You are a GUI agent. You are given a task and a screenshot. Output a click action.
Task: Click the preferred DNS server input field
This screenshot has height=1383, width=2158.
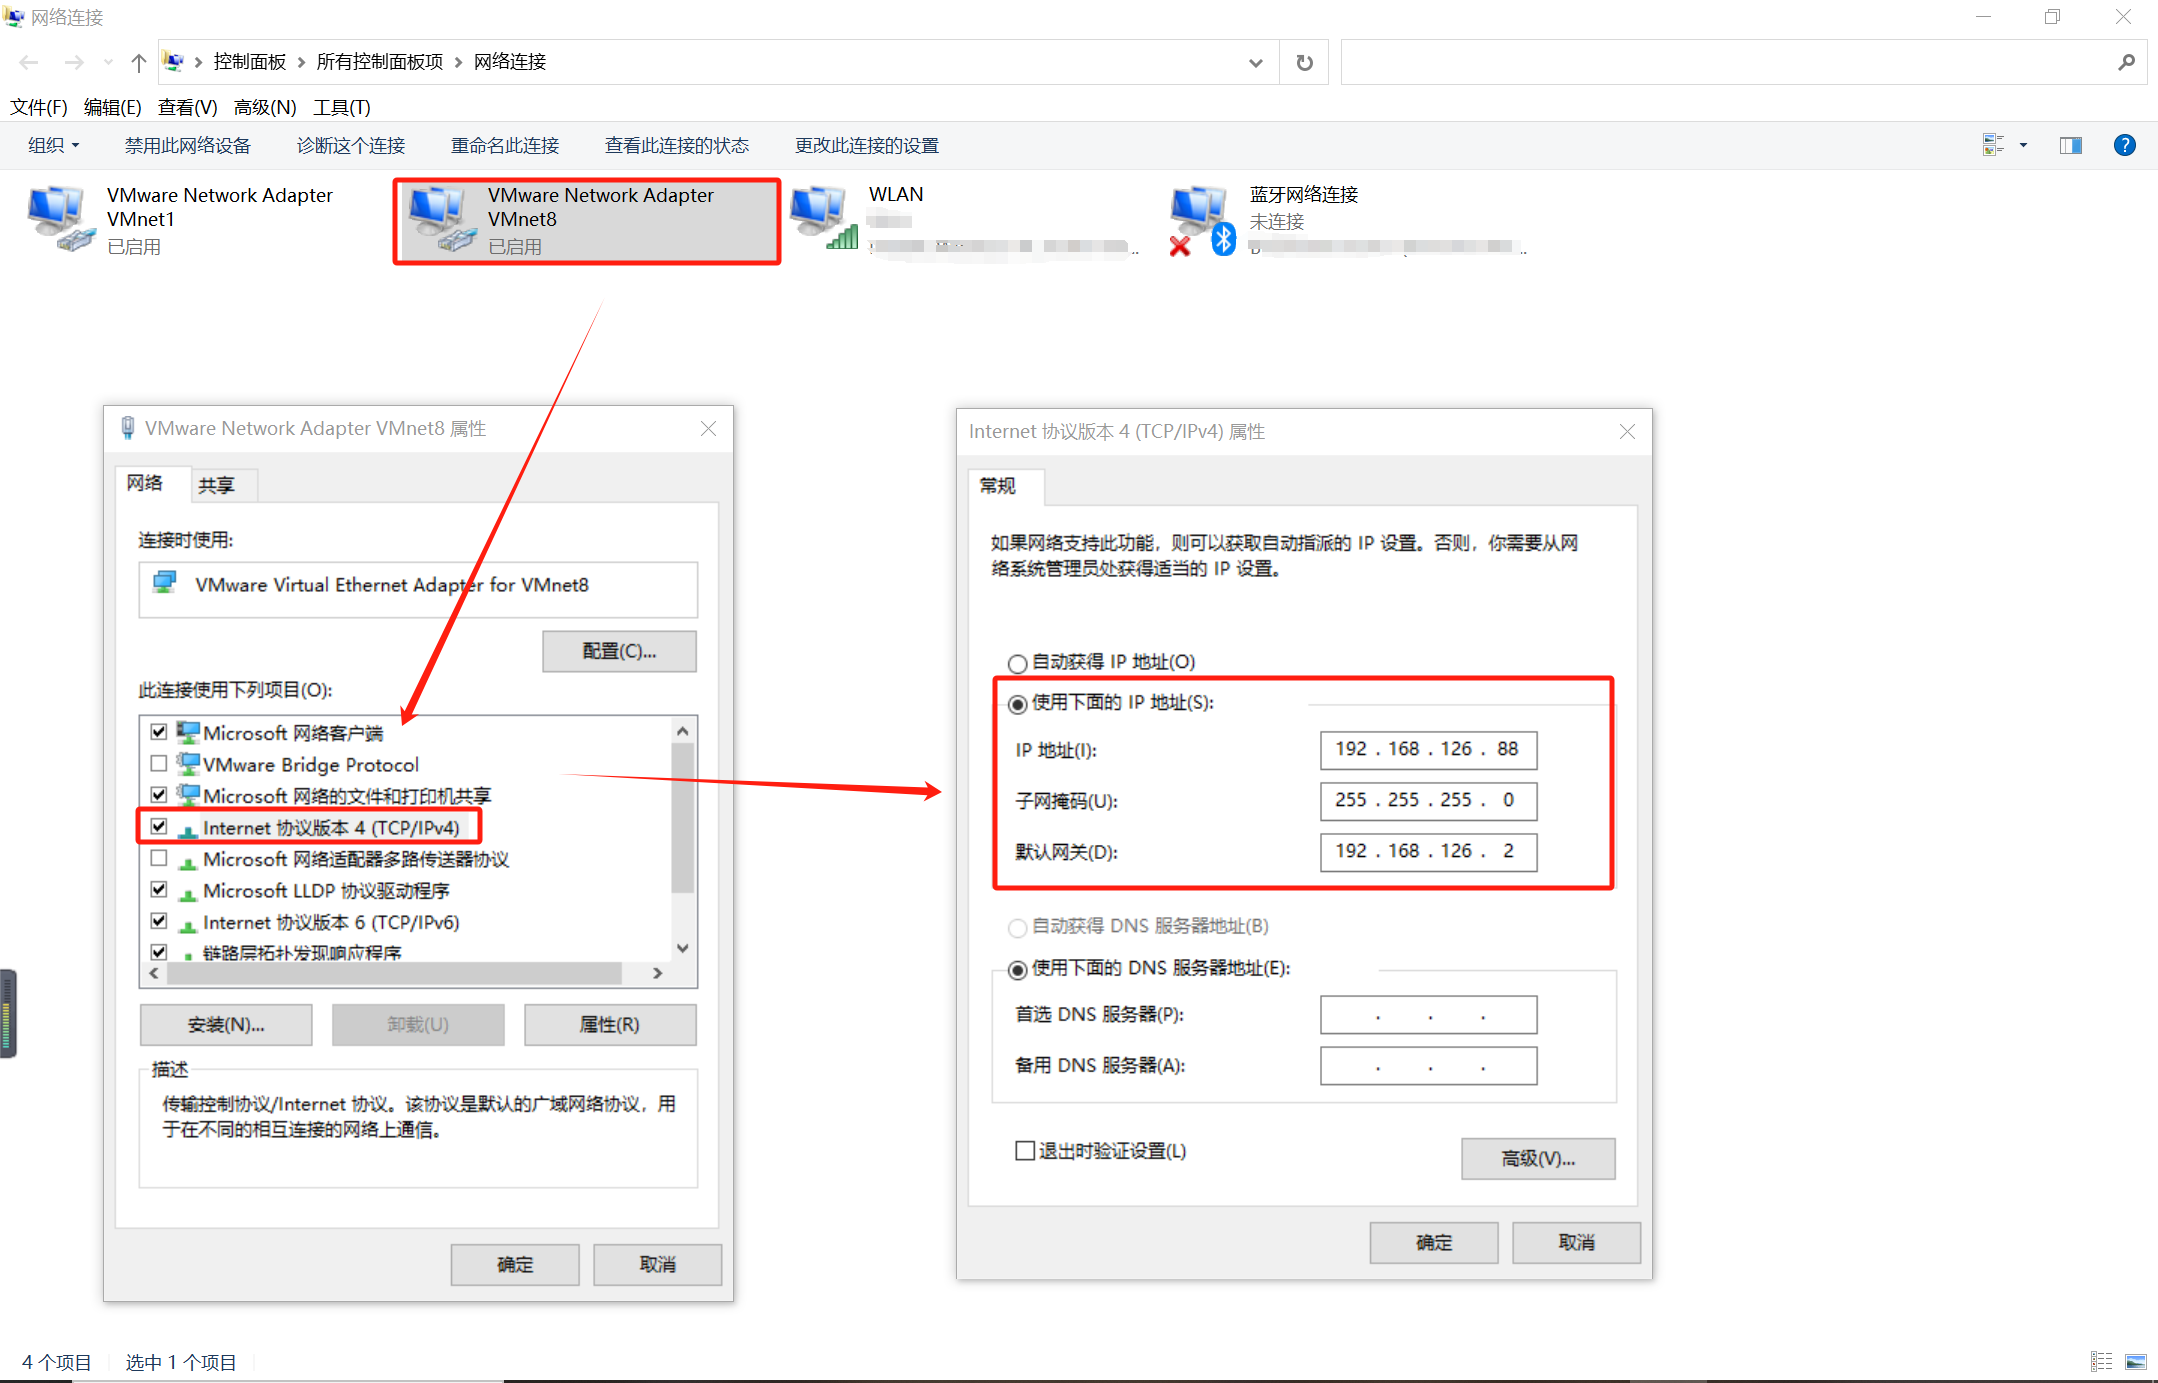(1427, 1015)
